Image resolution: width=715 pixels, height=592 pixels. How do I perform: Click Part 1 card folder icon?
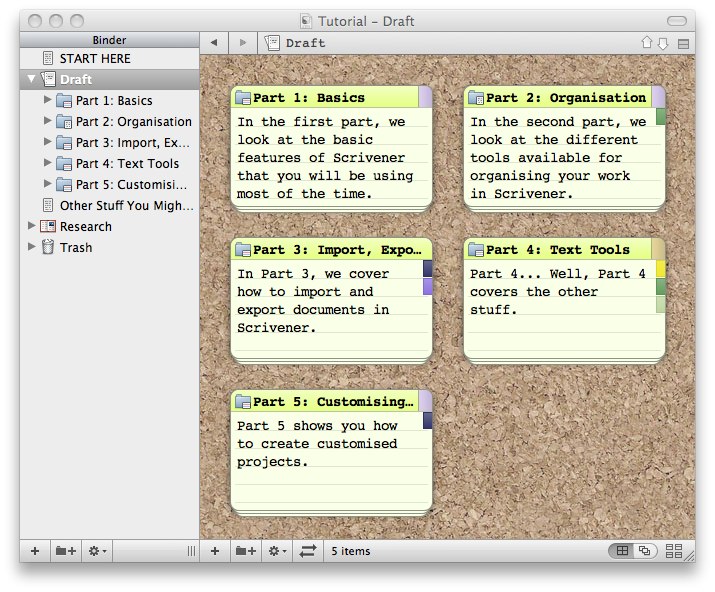(x=243, y=98)
